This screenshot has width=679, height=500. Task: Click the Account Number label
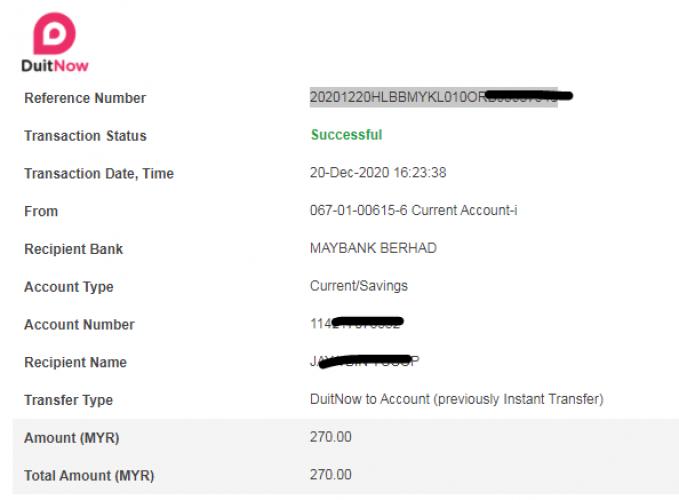tap(79, 325)
